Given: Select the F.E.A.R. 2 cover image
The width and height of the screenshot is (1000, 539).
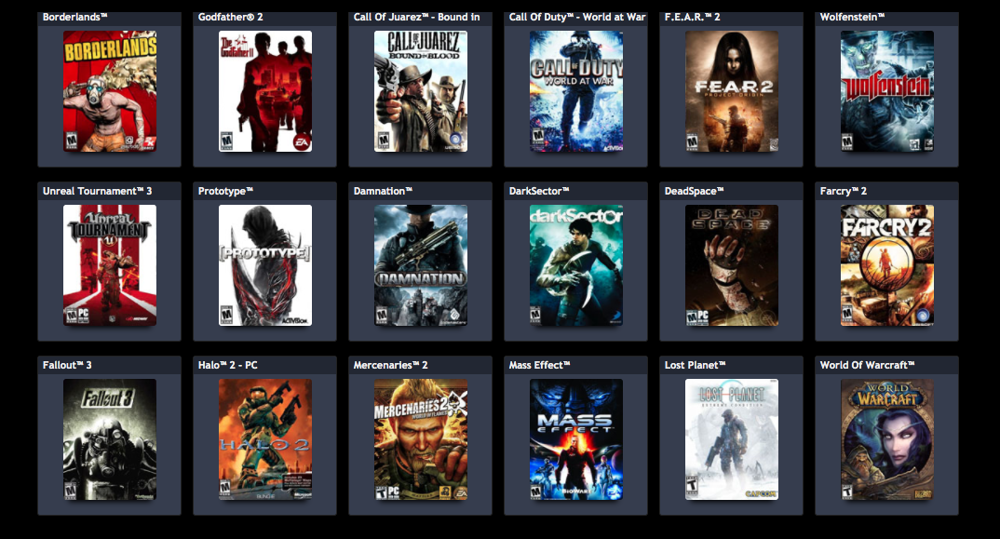Looking at the screenshot, I should point(732,91).
